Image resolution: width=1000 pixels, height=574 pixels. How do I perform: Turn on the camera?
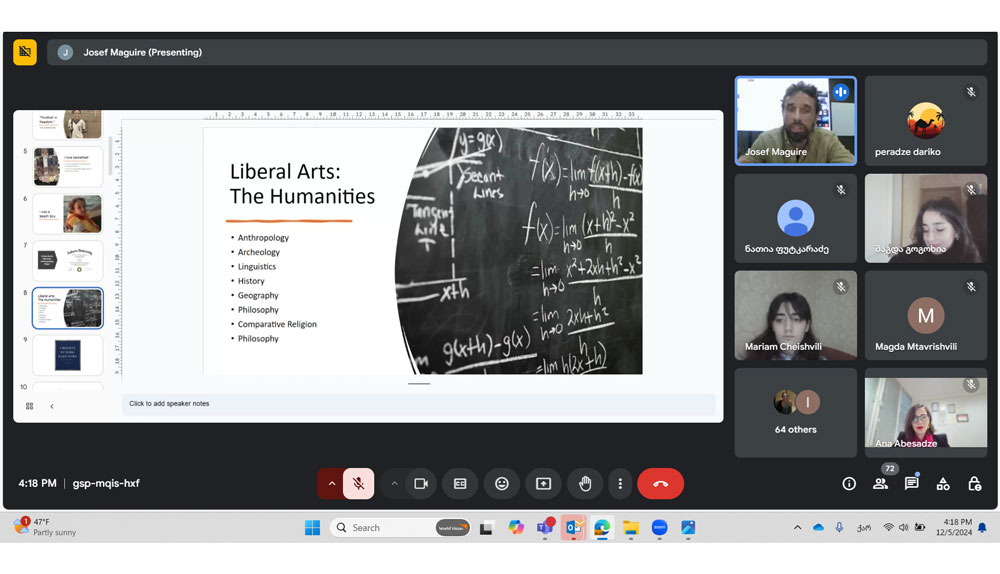421,484
